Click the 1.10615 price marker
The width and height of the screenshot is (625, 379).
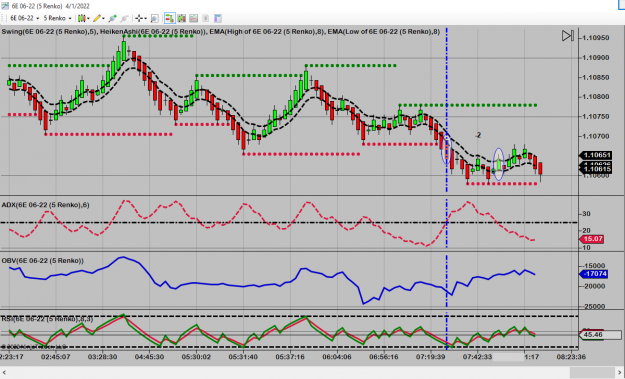tap(596, 169)
